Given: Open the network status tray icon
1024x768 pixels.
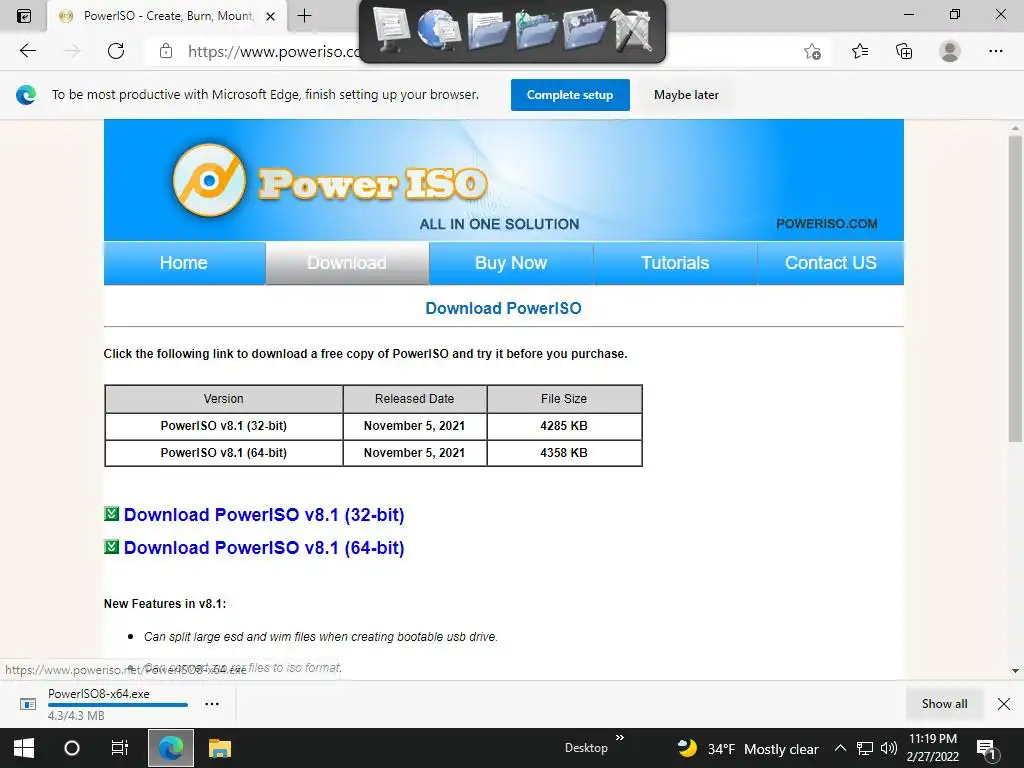Looking at the screenshot, I should pyautogui.click(x=865, y=748).
